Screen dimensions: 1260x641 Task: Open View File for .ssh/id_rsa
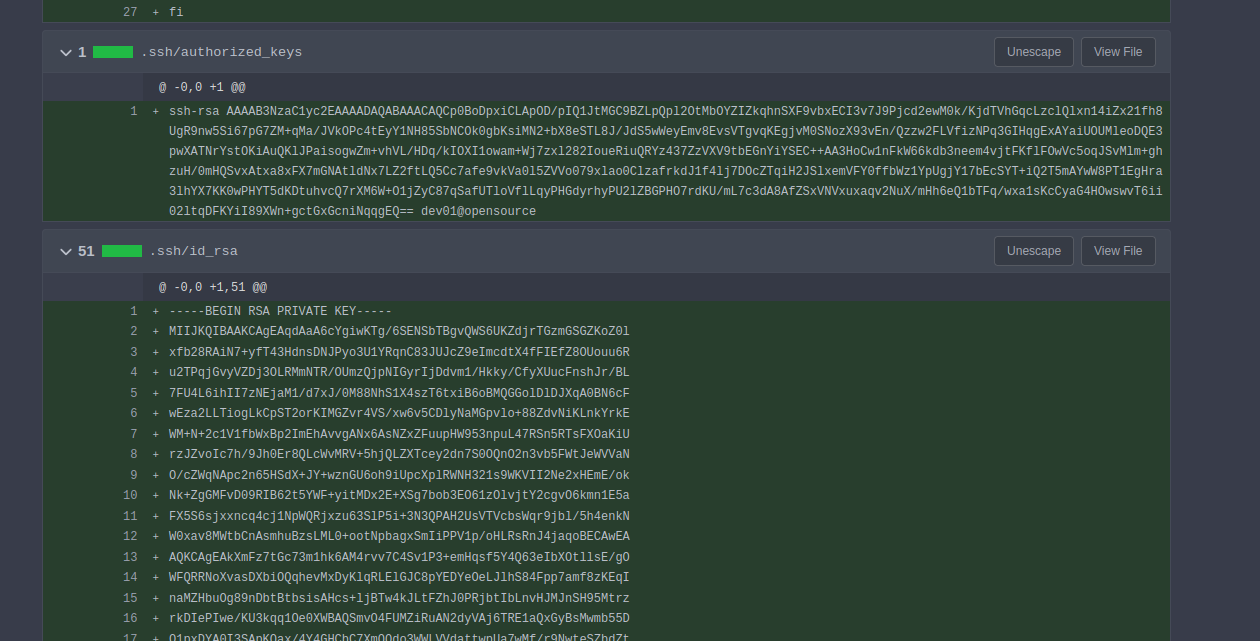point(1118,251)
